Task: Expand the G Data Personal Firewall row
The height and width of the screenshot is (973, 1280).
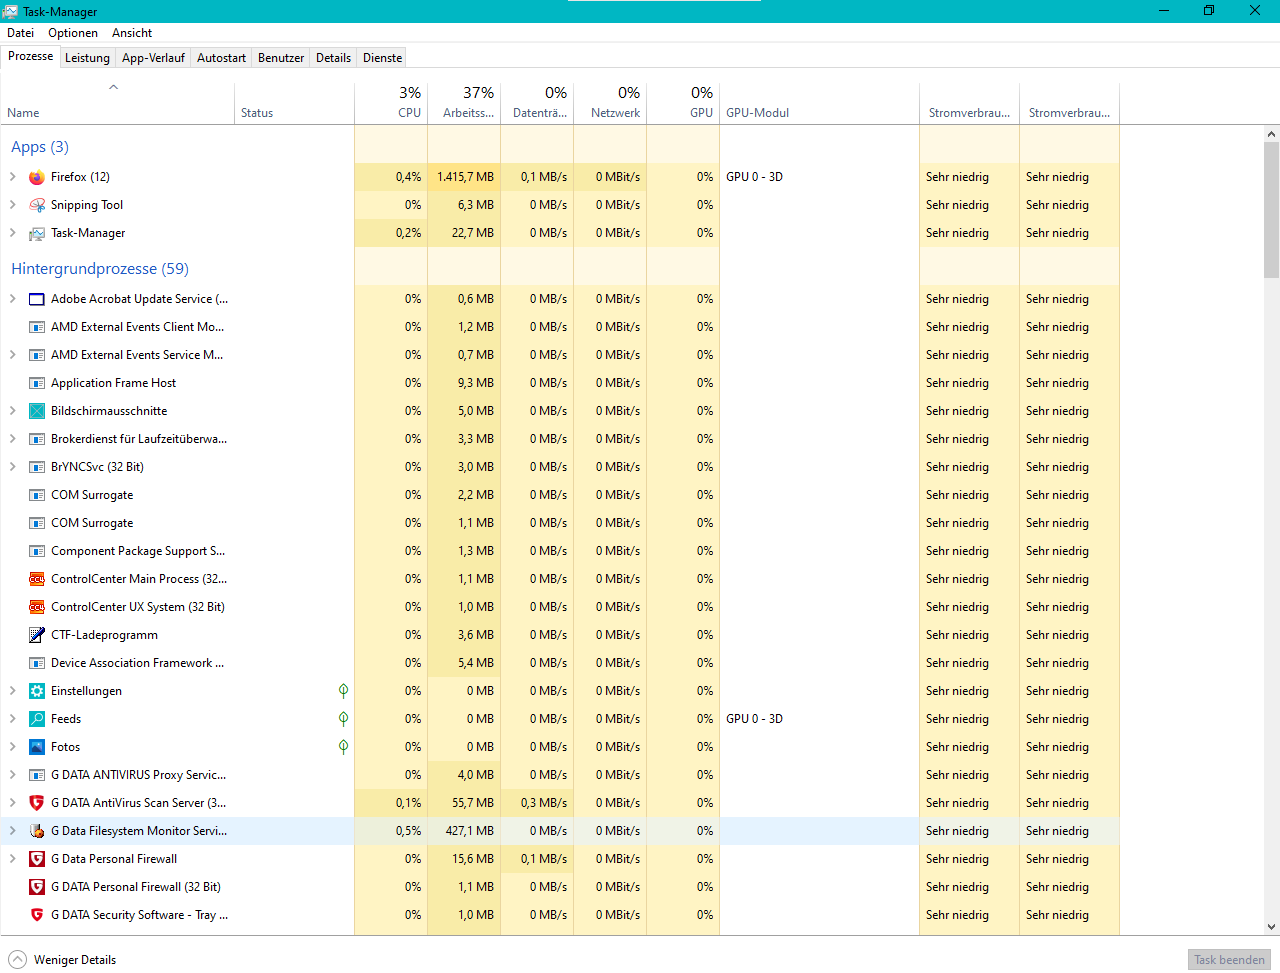Action: coord(12,859)
